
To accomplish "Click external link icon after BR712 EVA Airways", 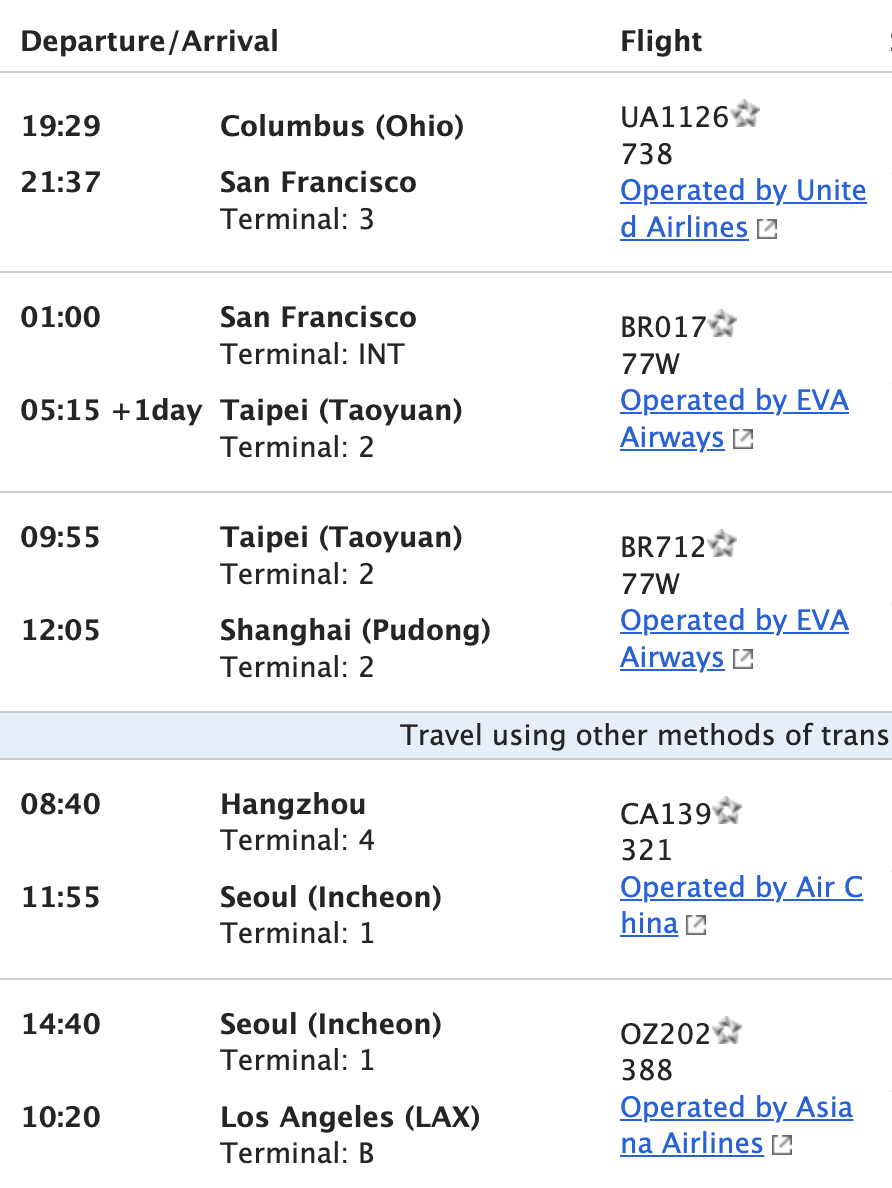I will (x=743, y=659).
